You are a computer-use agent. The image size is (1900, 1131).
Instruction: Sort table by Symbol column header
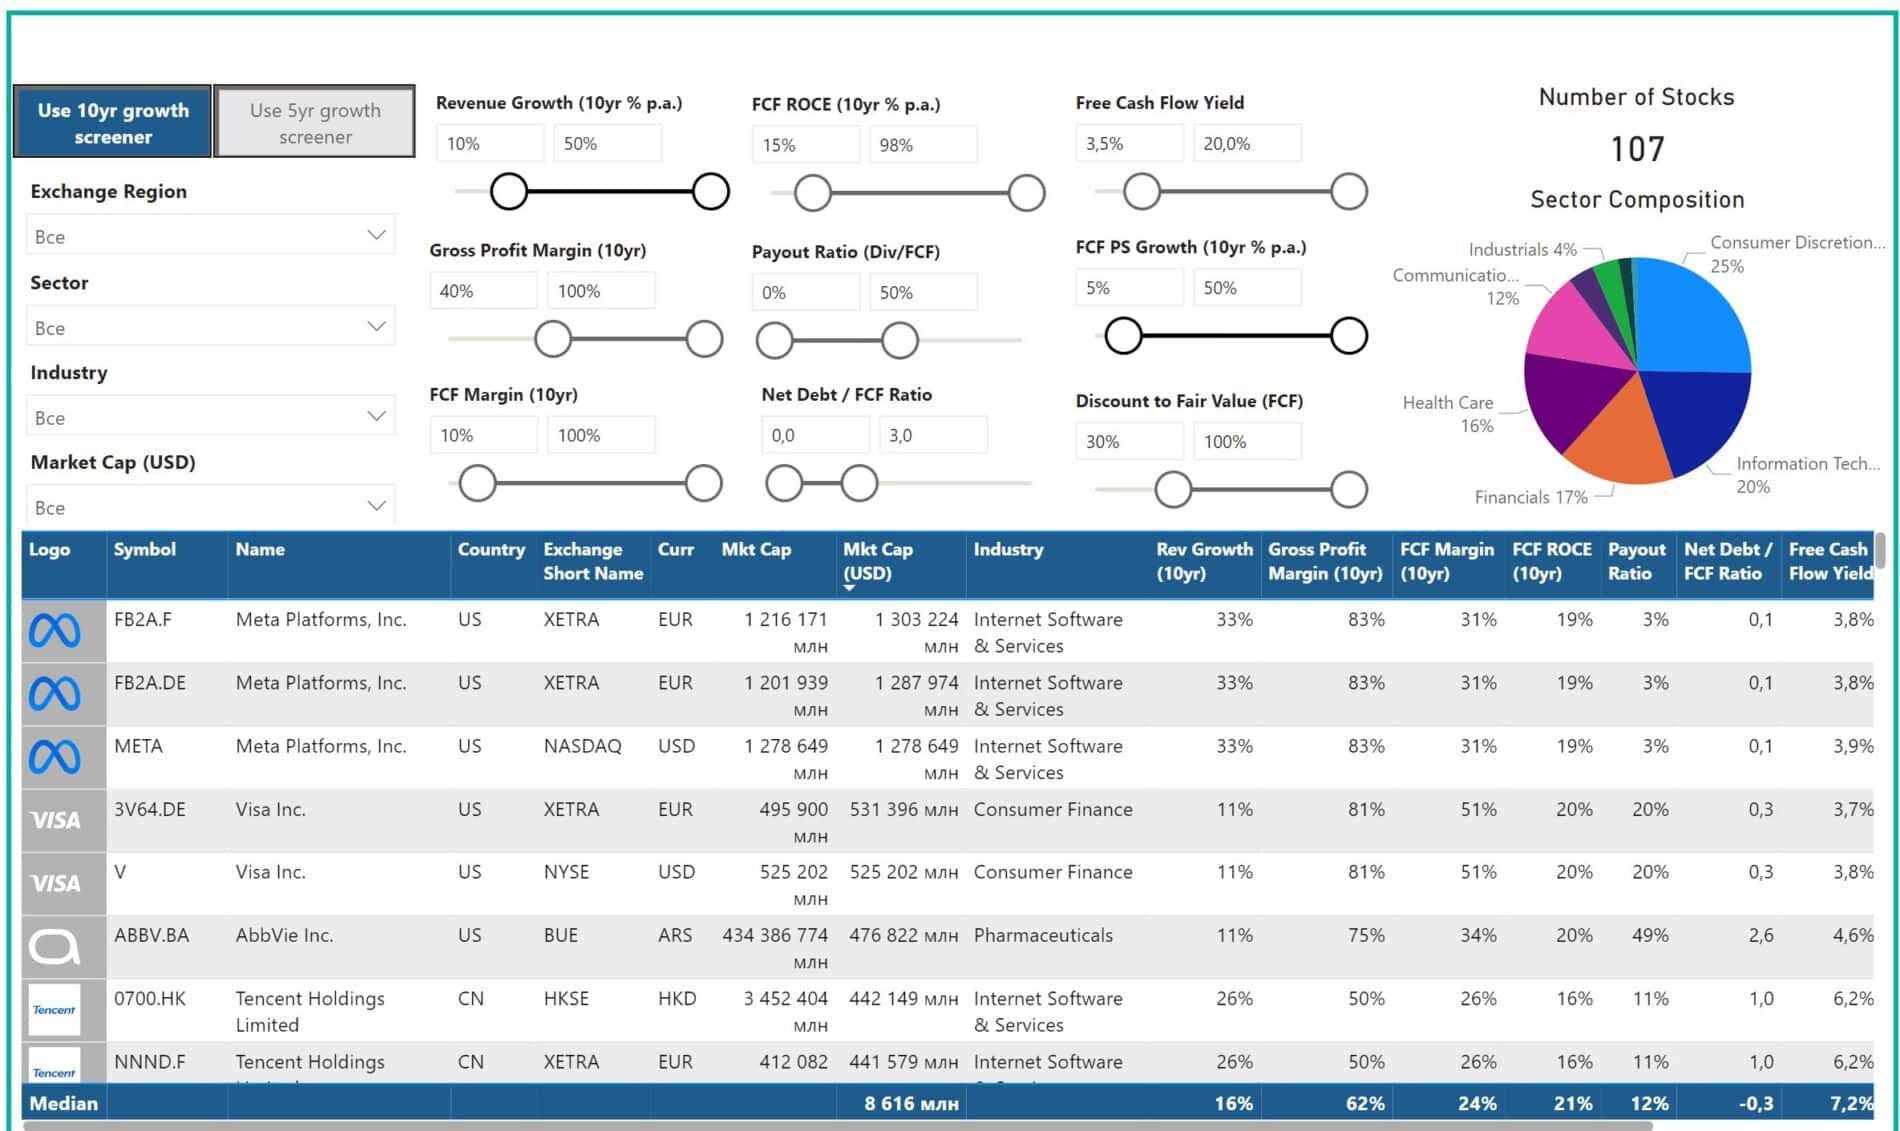tap(145, 550)
